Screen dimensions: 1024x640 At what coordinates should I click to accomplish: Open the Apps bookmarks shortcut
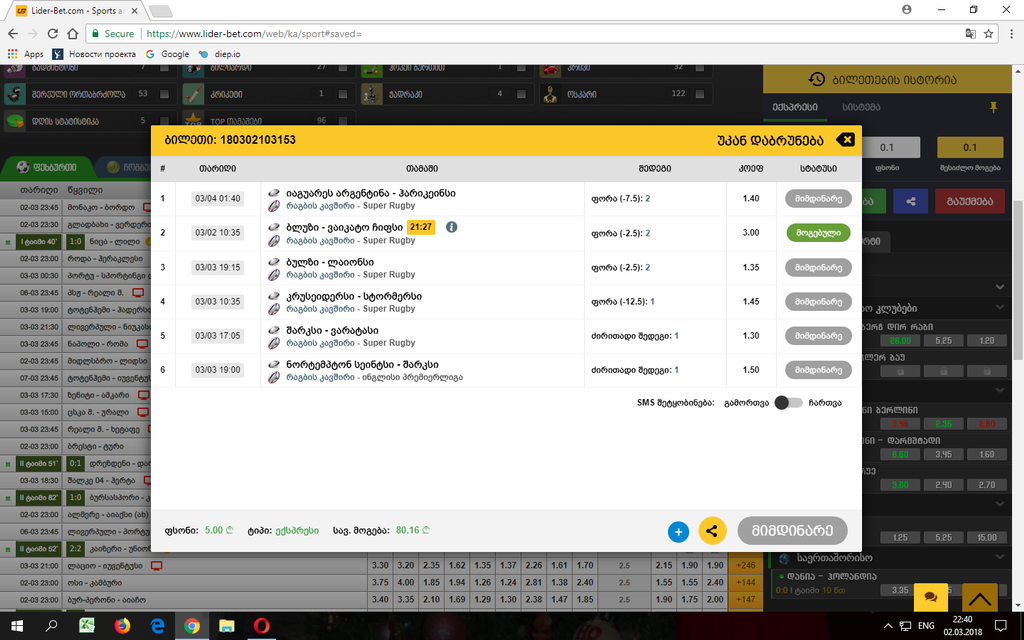click(x=25, y=54)
